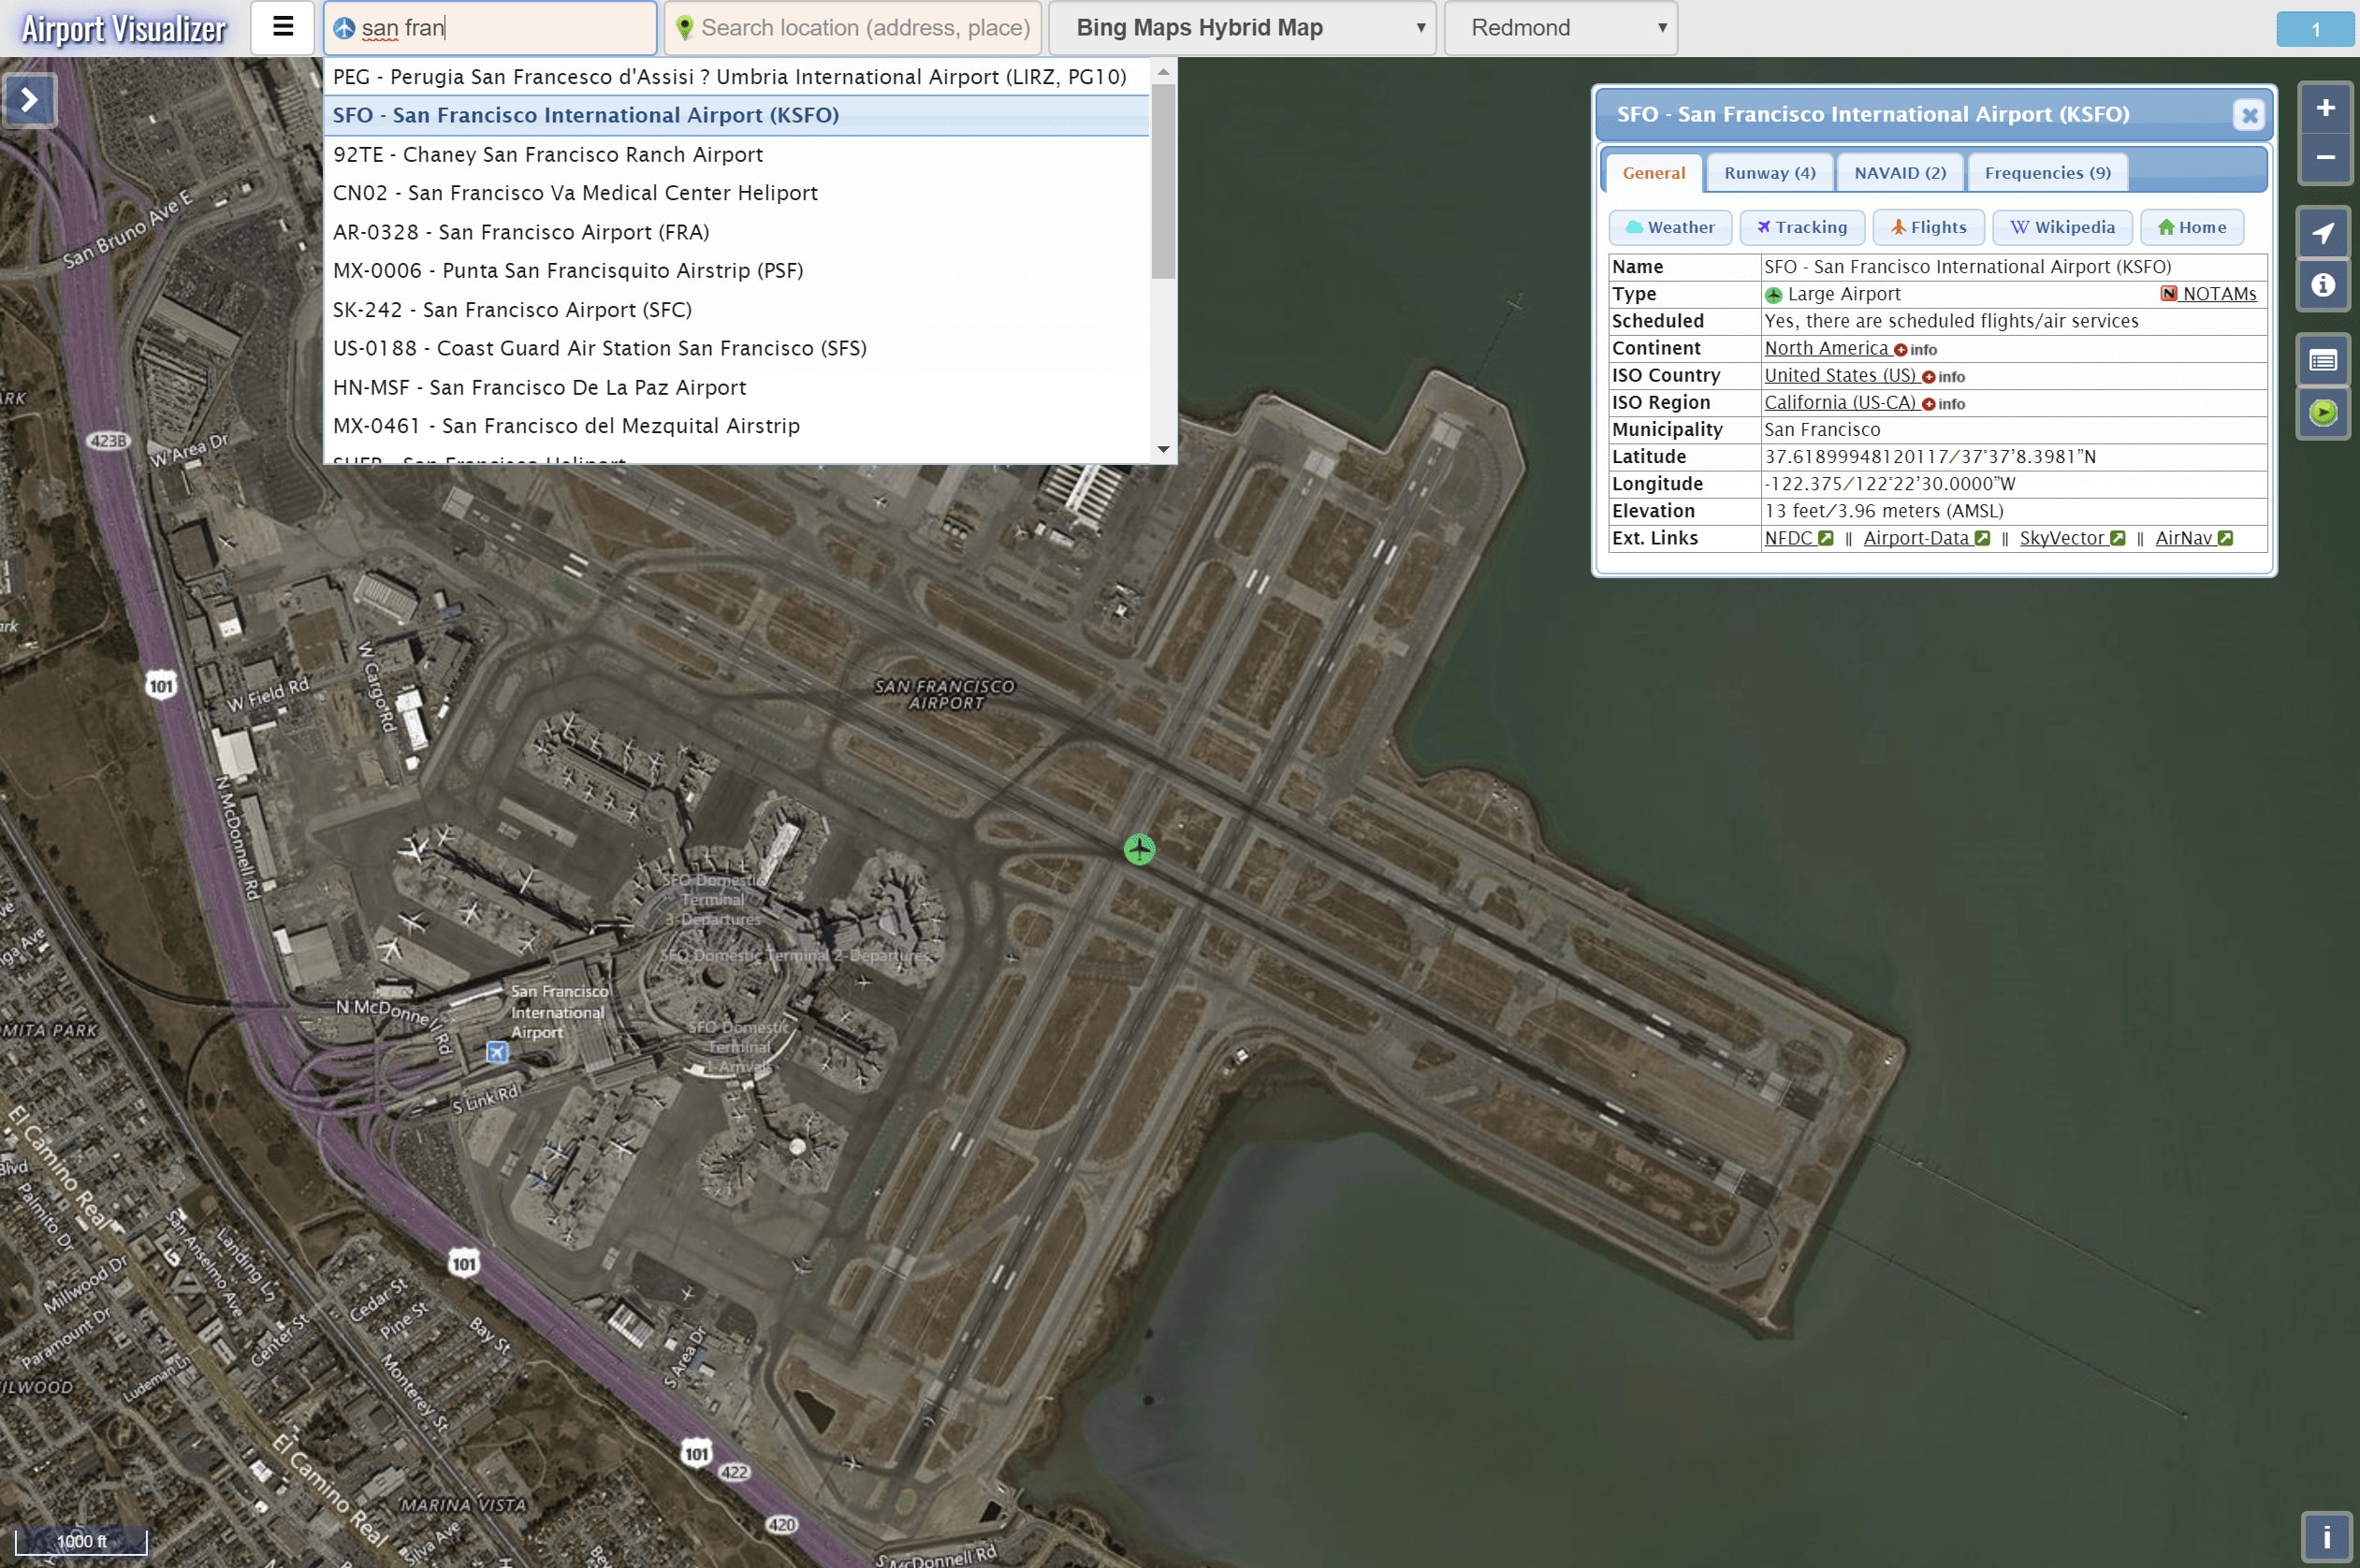2360x1568 pixels.
Task: Open the SkyVector external link
Action: pyautogui.click(x=2072, y=538)
